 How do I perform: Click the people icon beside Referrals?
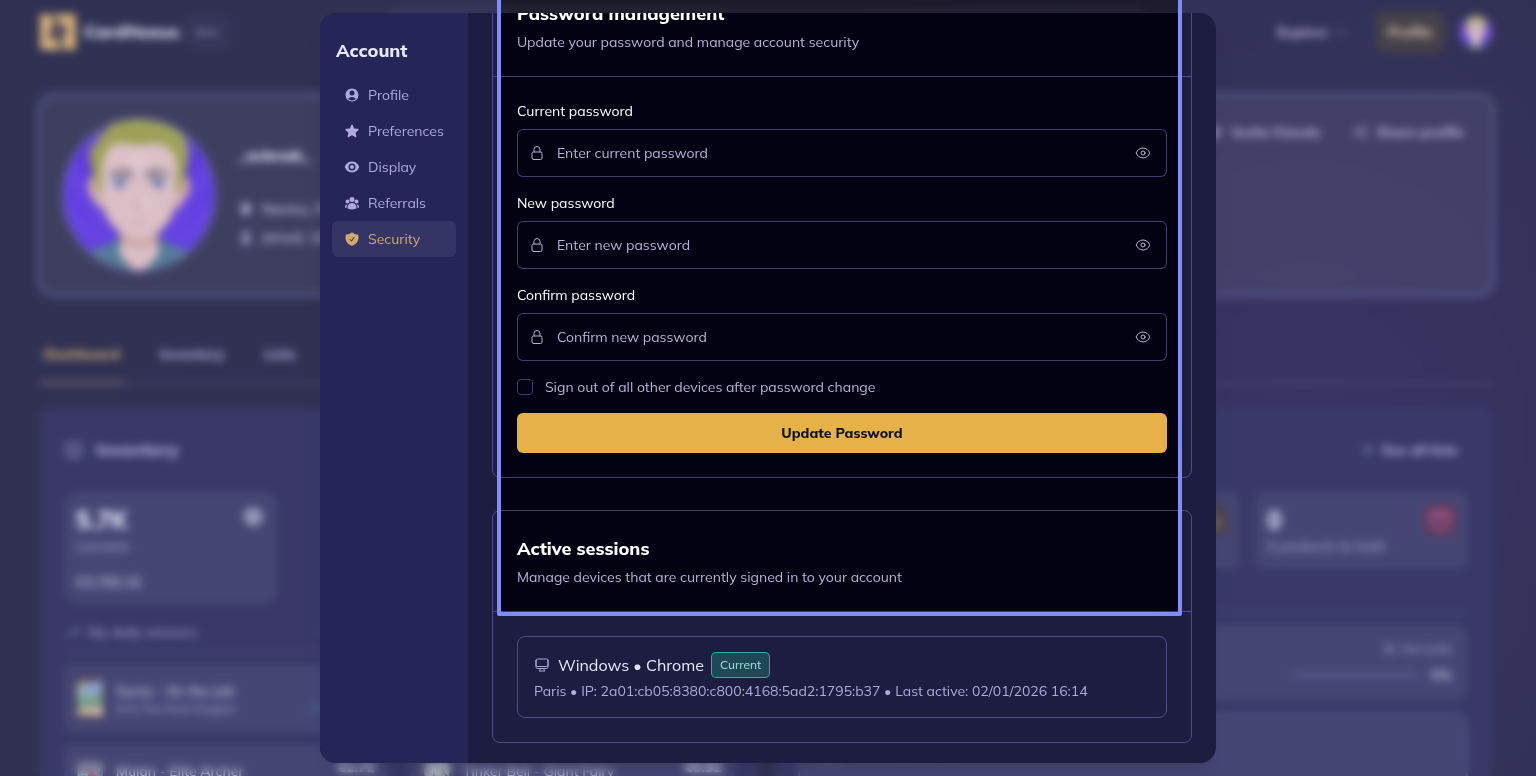352,203
